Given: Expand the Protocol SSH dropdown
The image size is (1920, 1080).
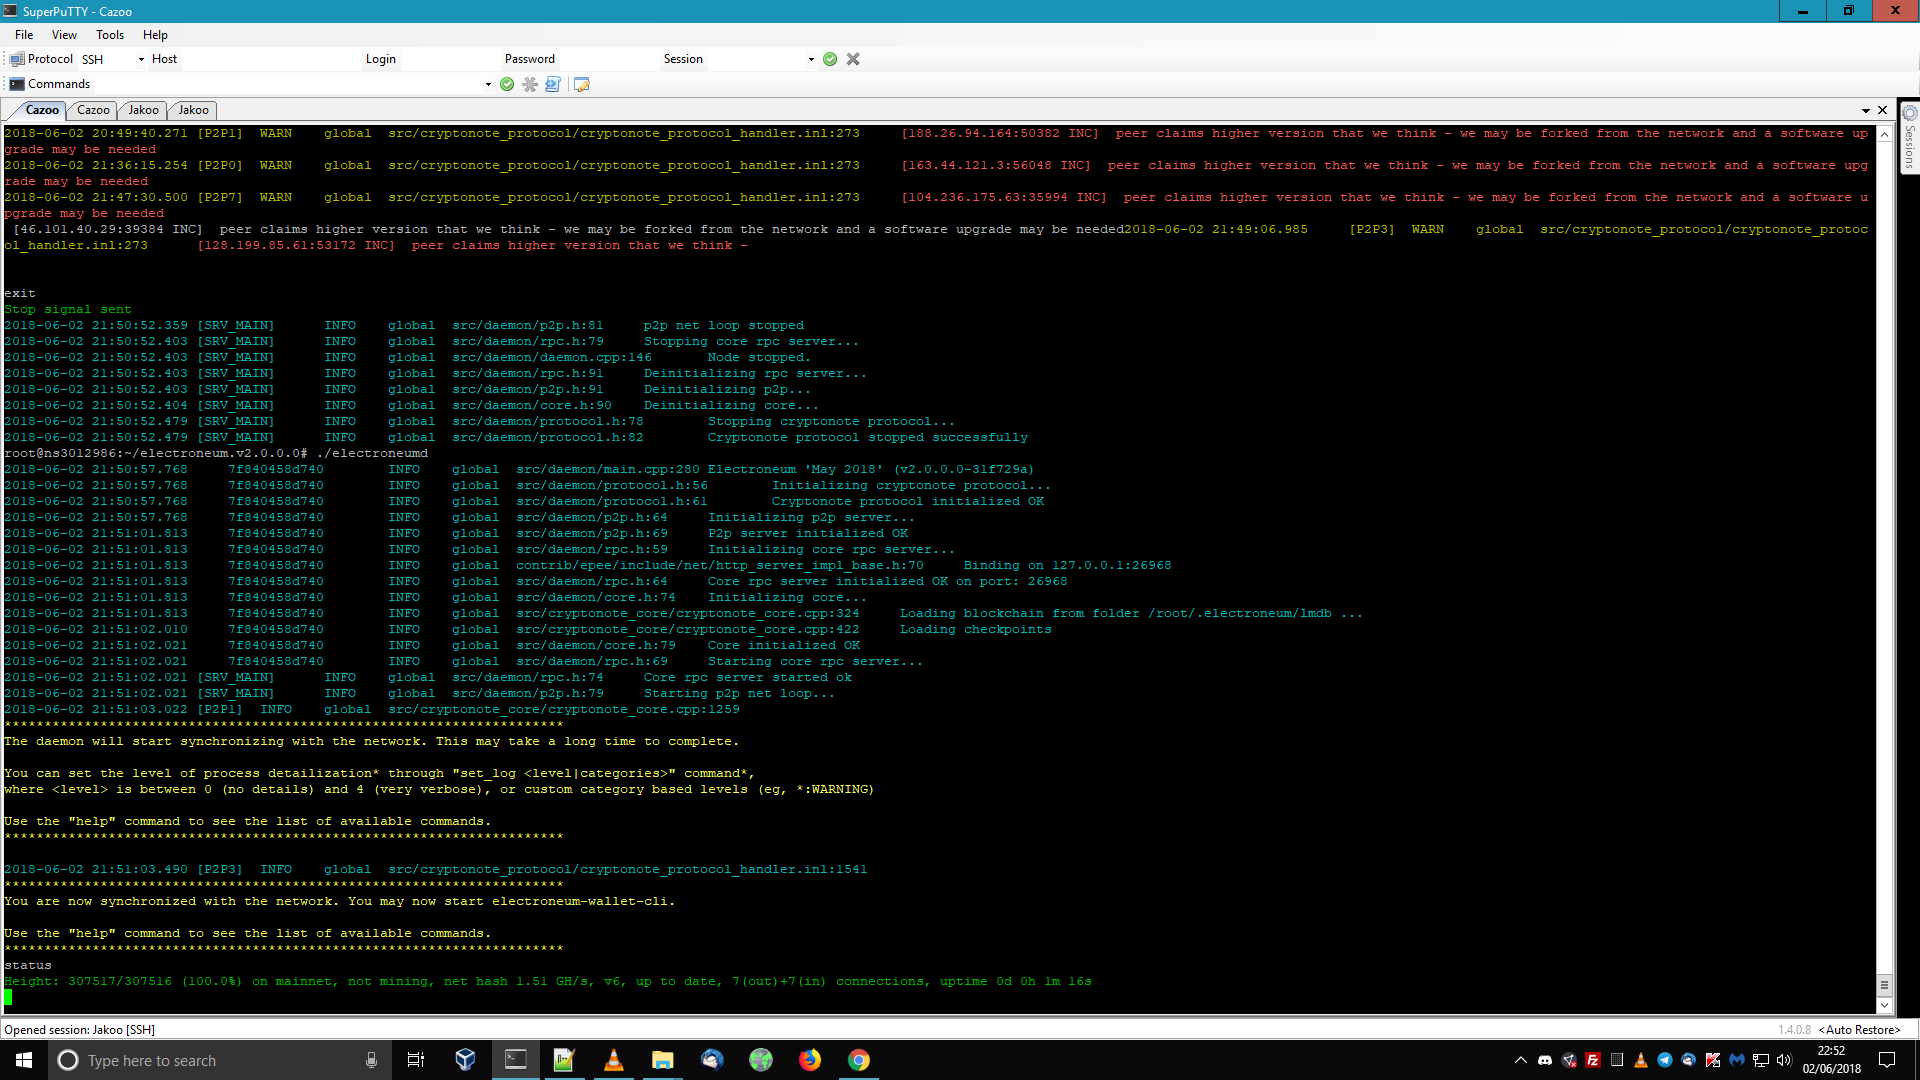Looking at the screenshot, I should [141, 59].
